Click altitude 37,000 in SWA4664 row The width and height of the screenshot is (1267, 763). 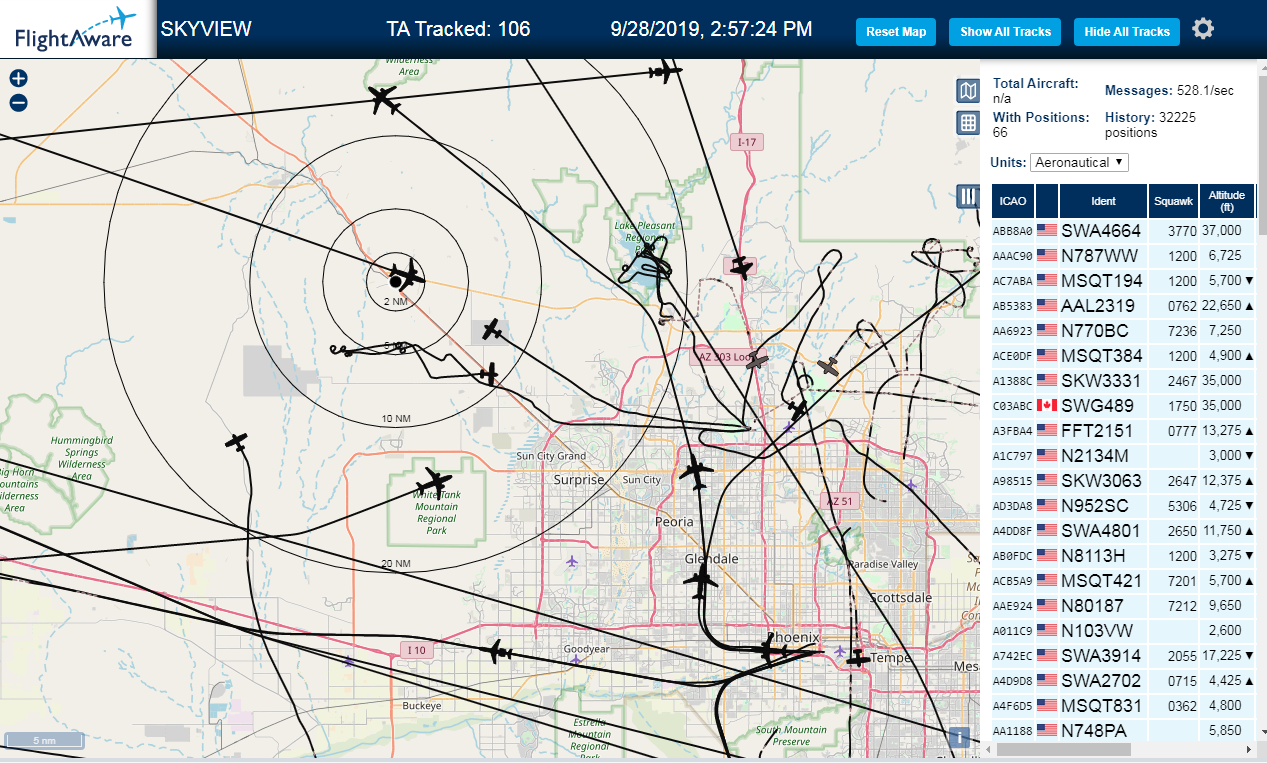click(1221, 230)
